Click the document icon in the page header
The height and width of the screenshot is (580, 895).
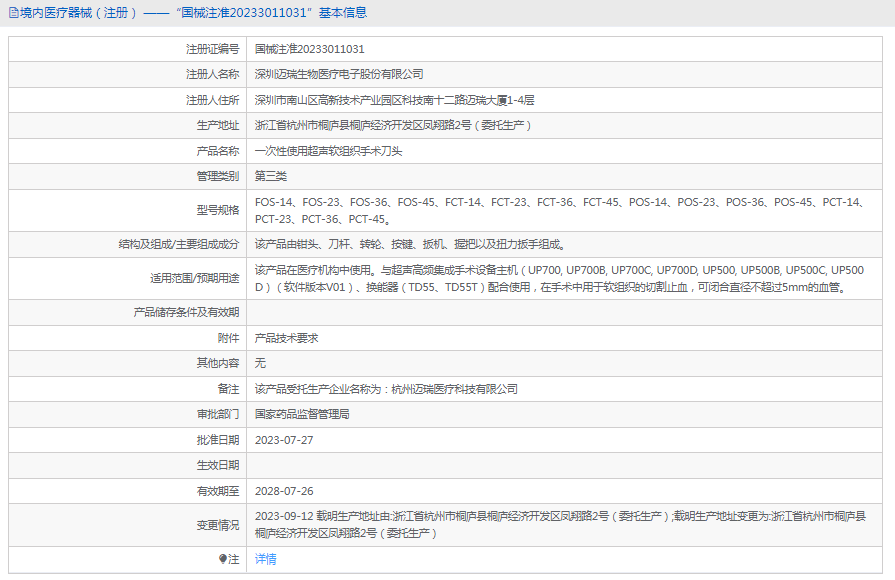click(x=13, y=13)
